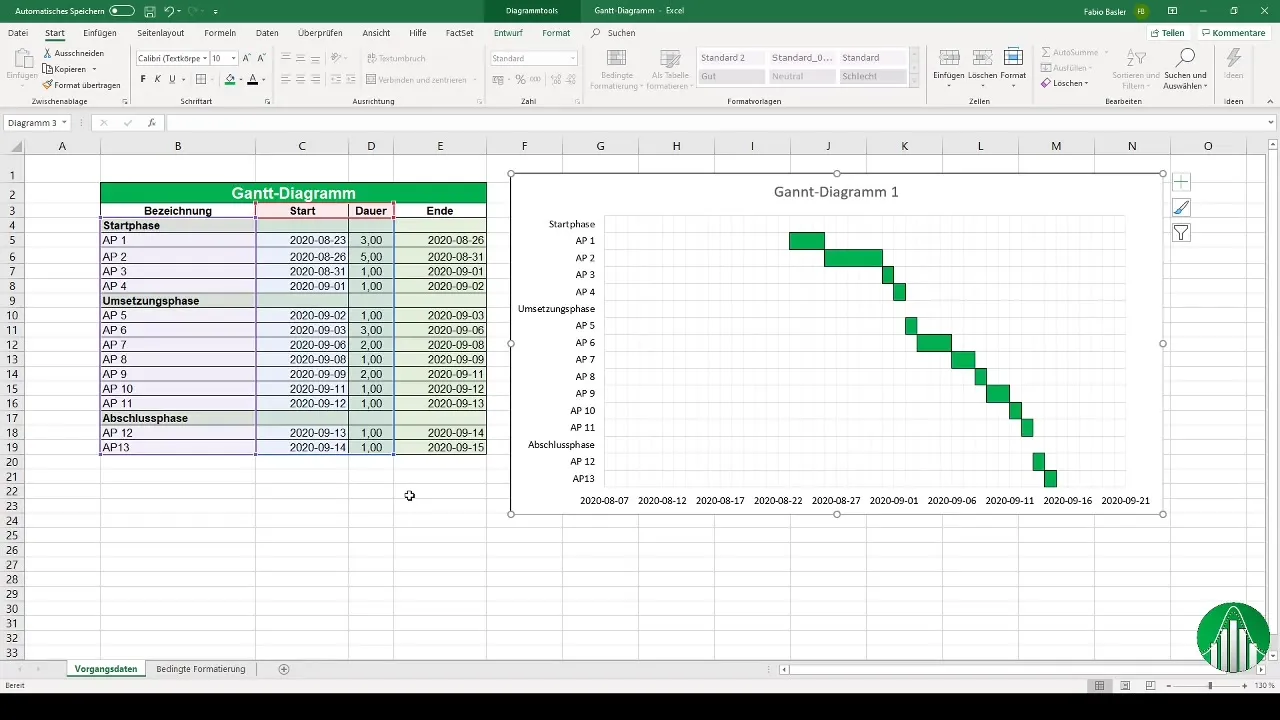Click the Teilen button
Image resolution: width=1280 pixels, height=720 pixels.
(x=1170, y=33)
